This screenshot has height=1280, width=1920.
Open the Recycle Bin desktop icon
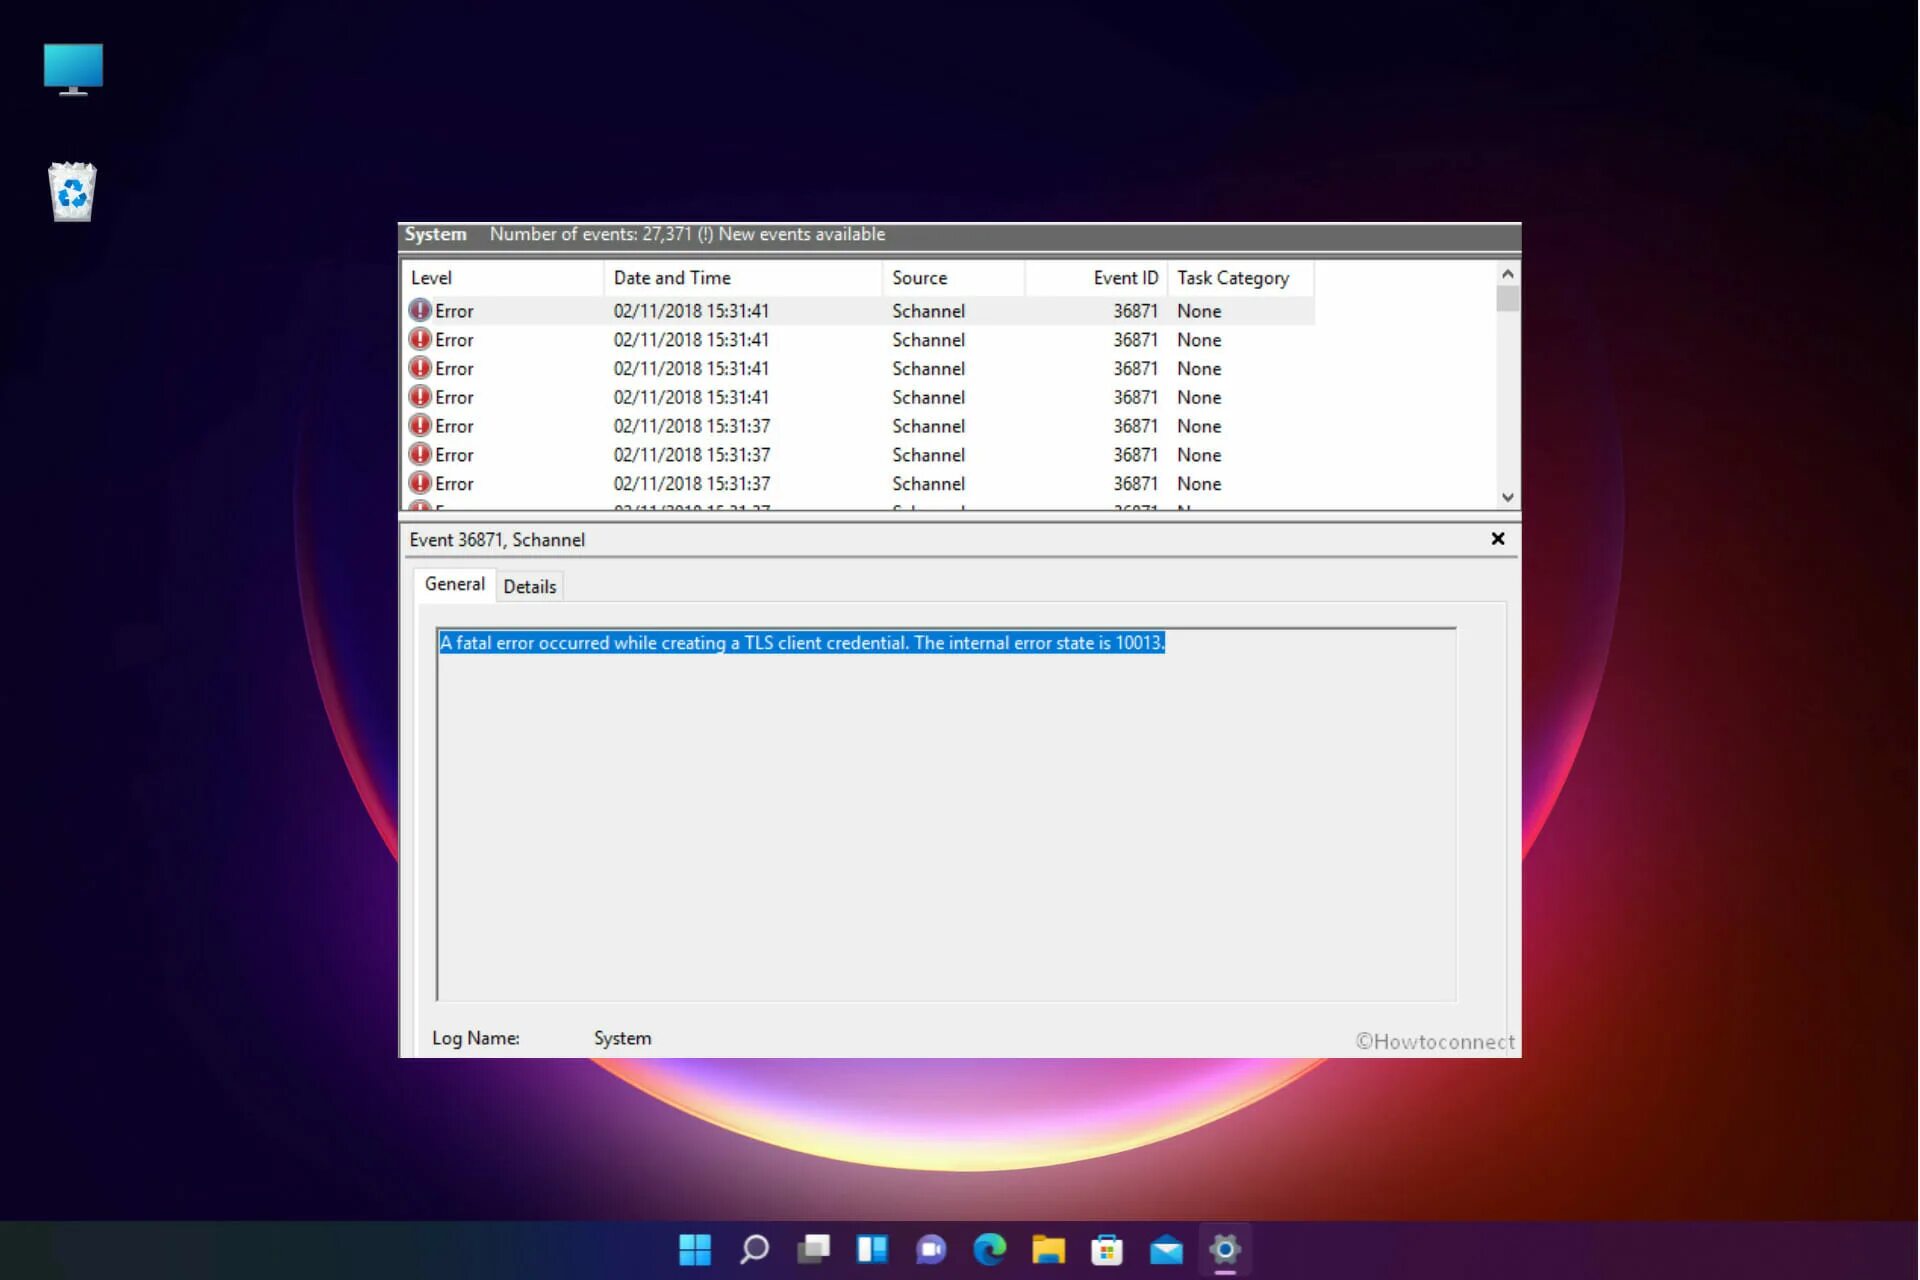click(72, 191)
